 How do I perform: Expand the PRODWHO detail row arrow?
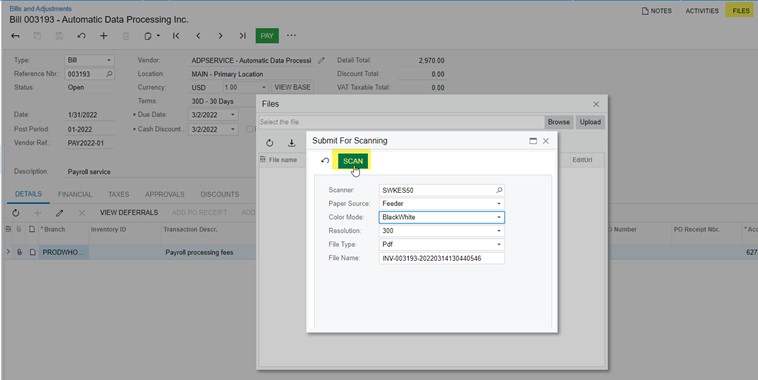coord(8,252)
